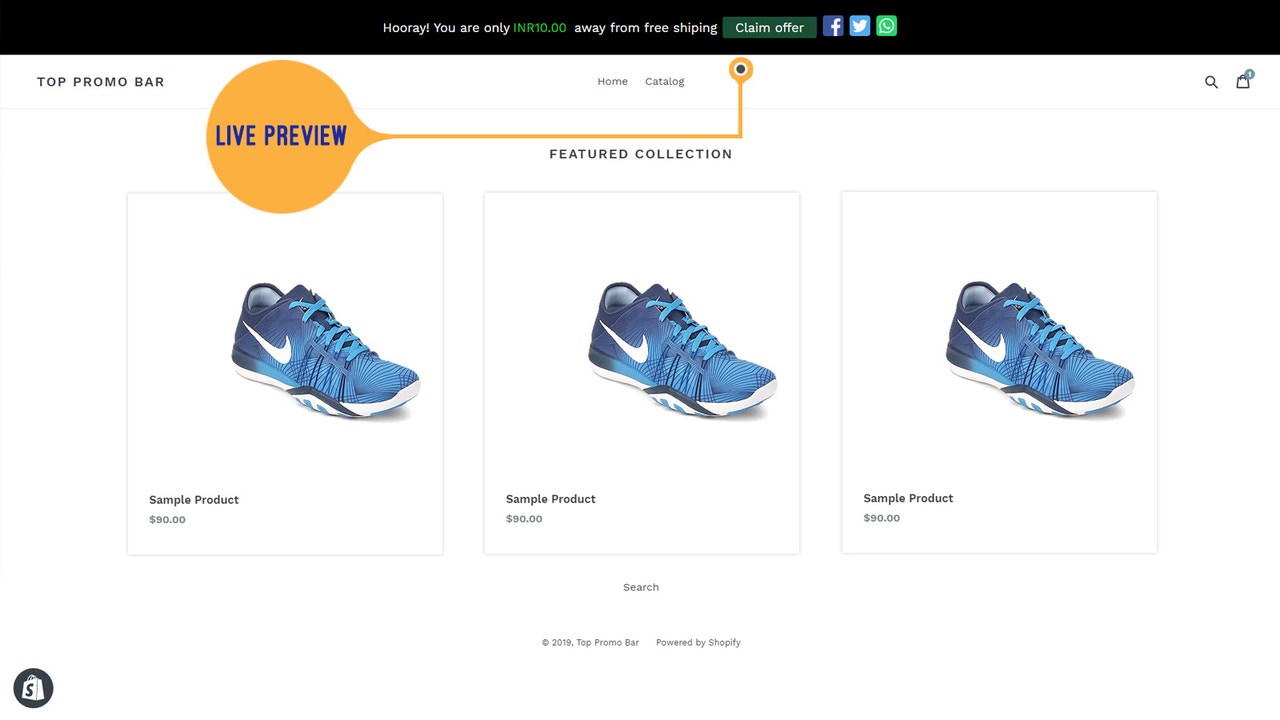Open the middle Sample Product shoe image
This screenshot has width=1280, height=720.
(x=683, y=350)
